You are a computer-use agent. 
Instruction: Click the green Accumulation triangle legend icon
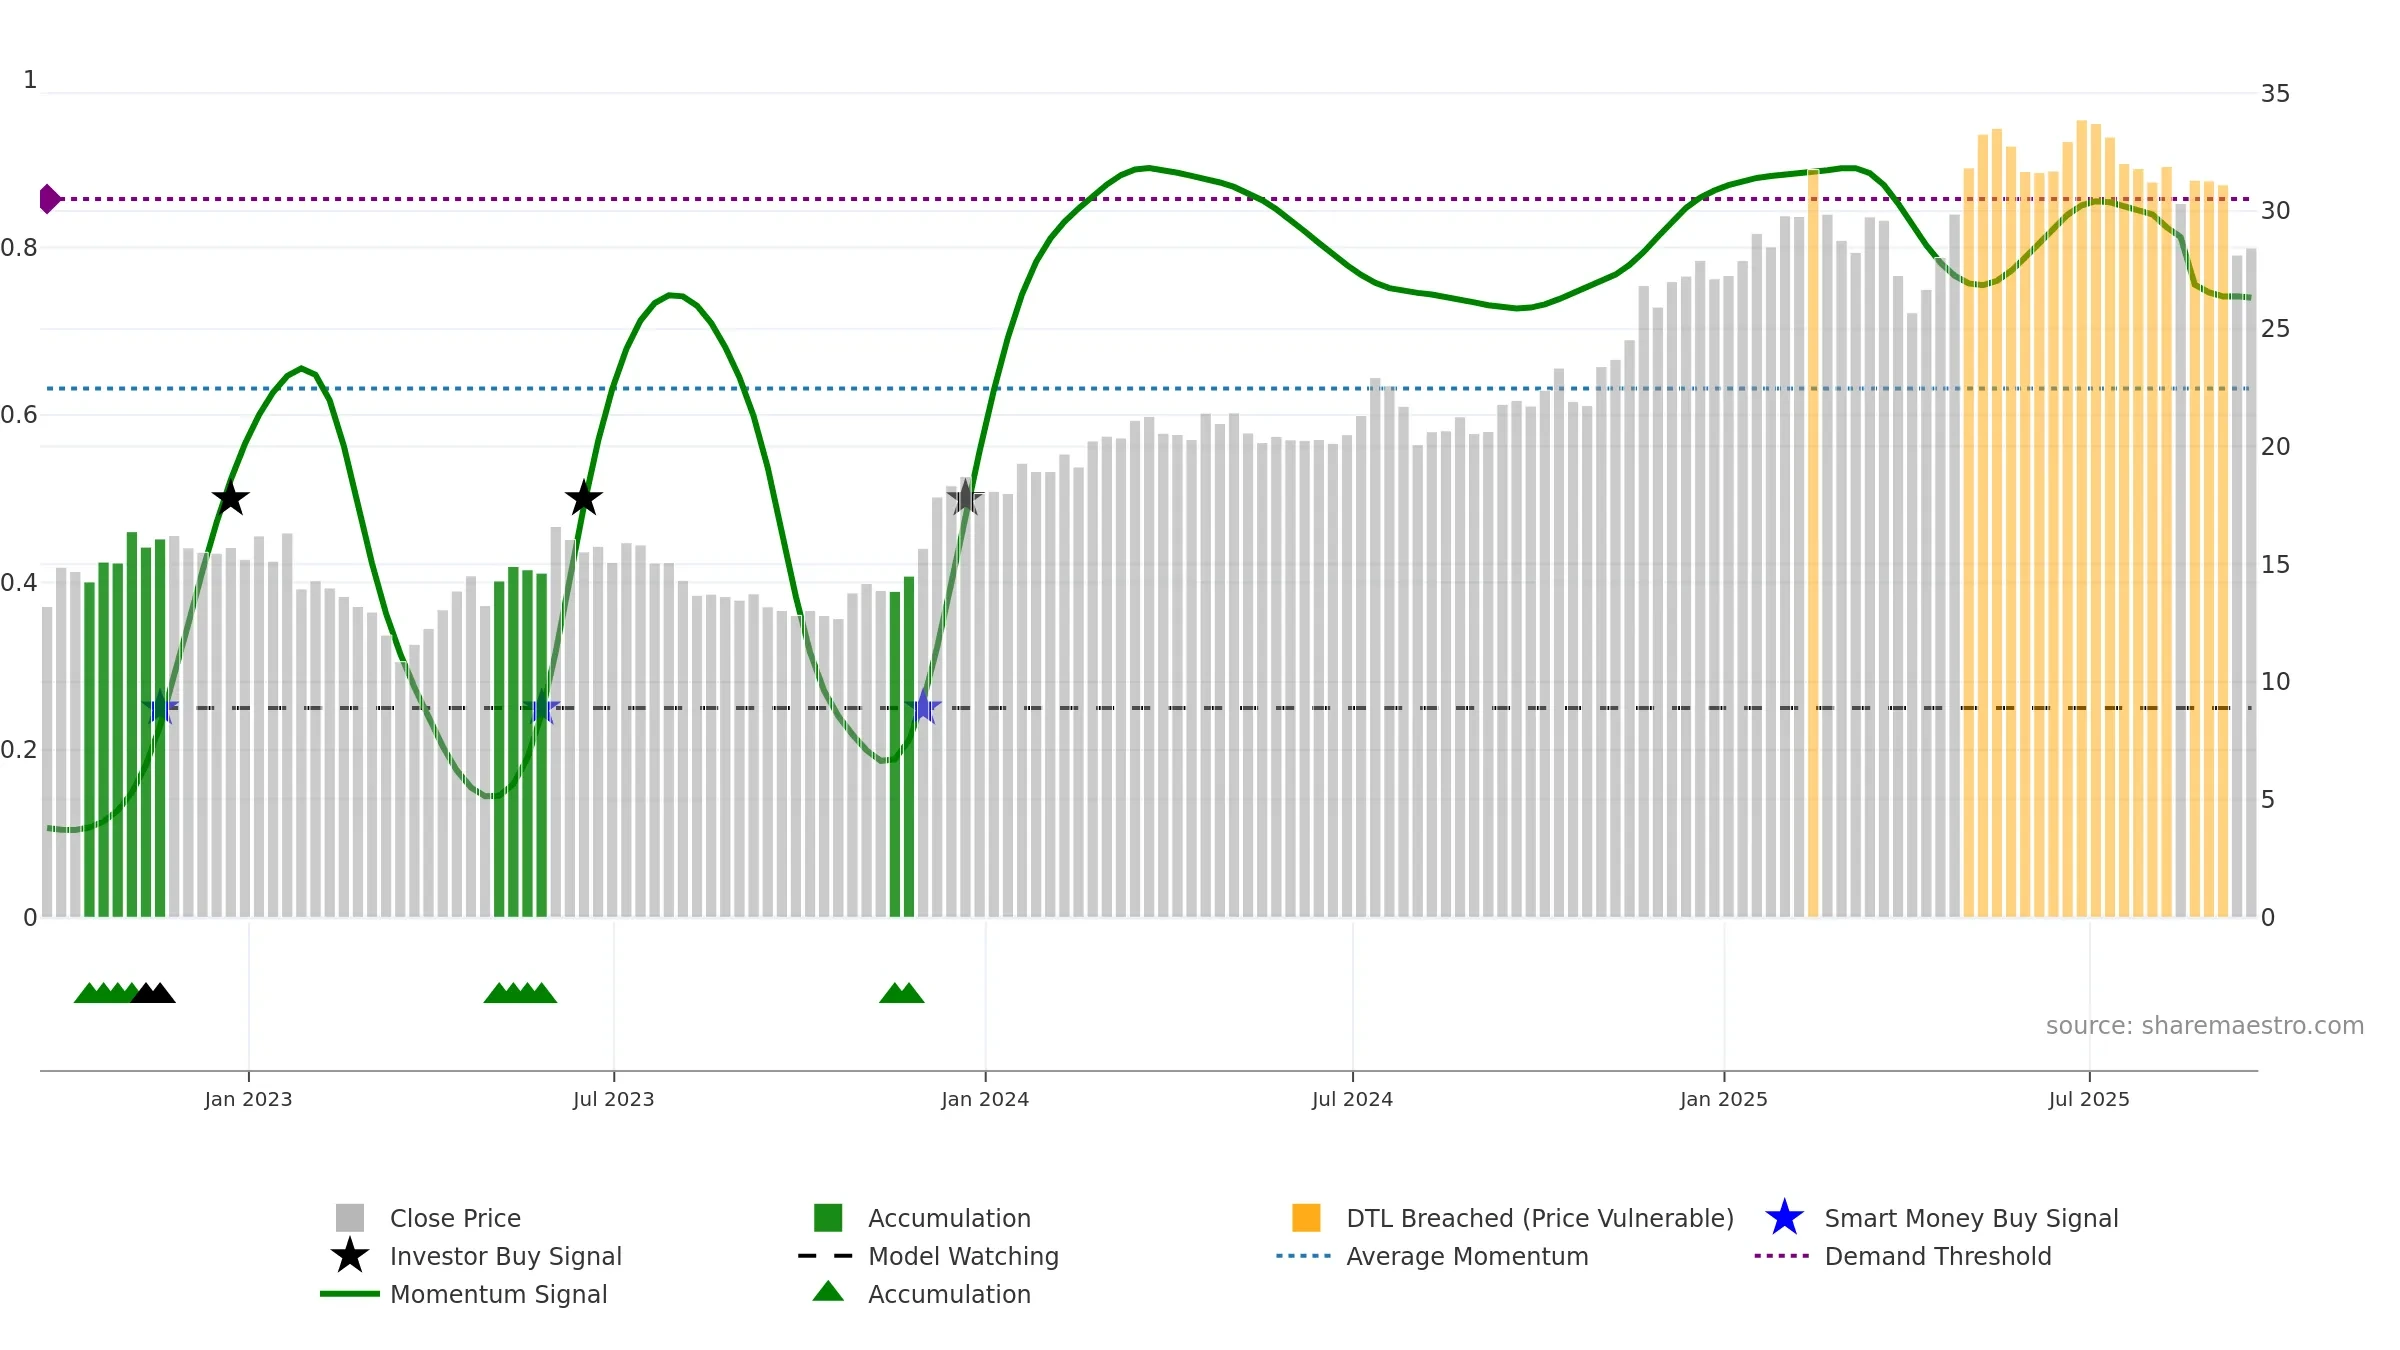[x=828, y=1291]
